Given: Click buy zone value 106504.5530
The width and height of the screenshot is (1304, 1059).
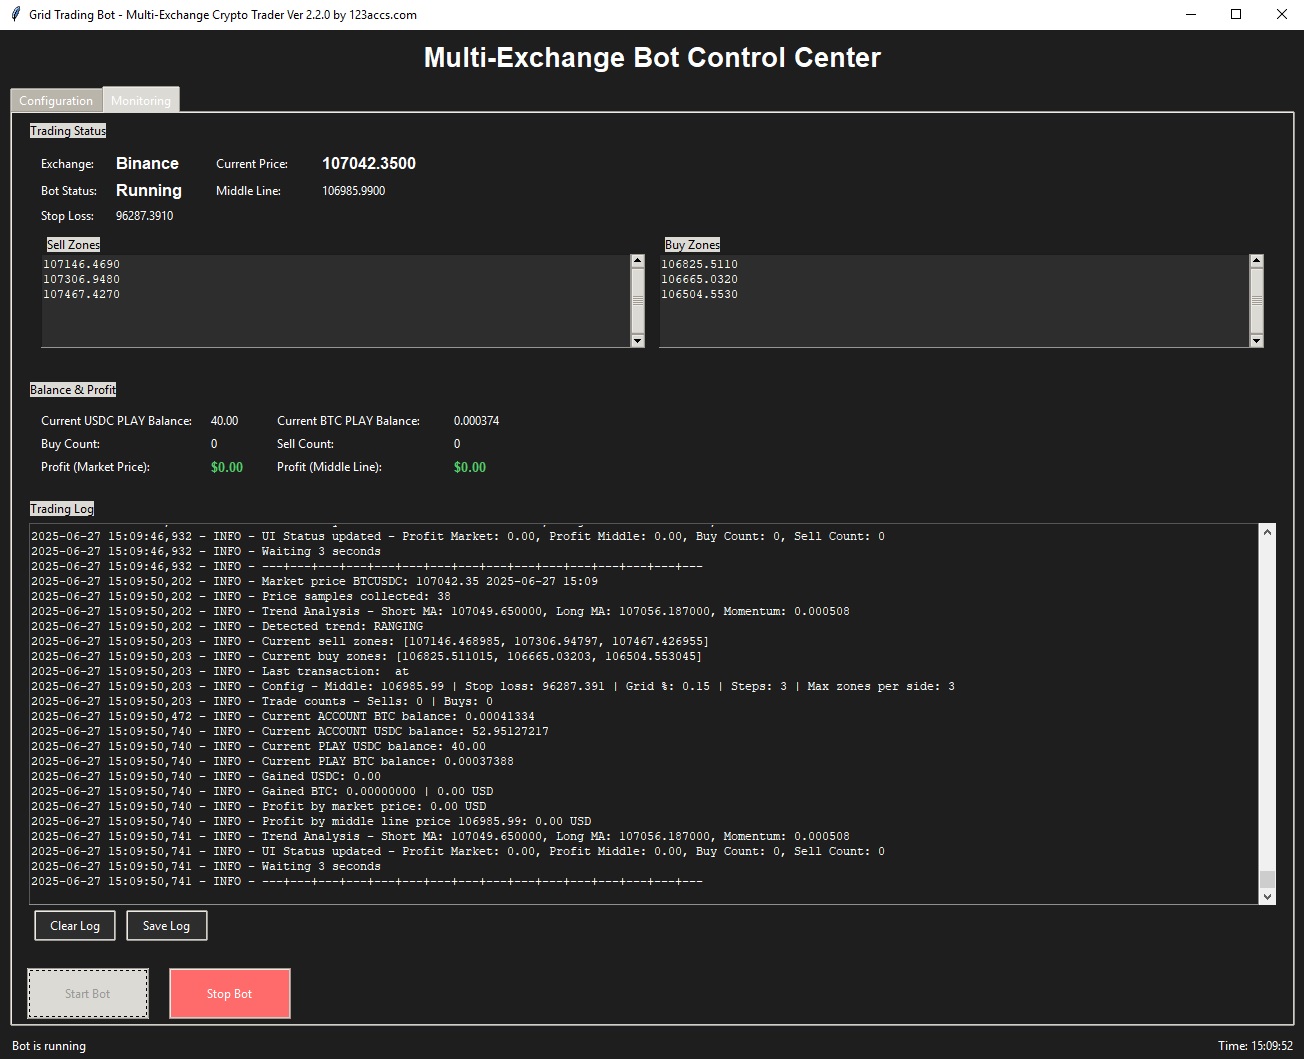Looking at the screenshot, I should pos(699,294).
